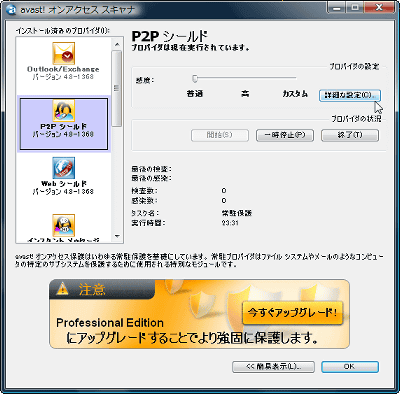400x394 pixels.
Task: Click the 普通 sensitivity label
Action: pos(195,94)
